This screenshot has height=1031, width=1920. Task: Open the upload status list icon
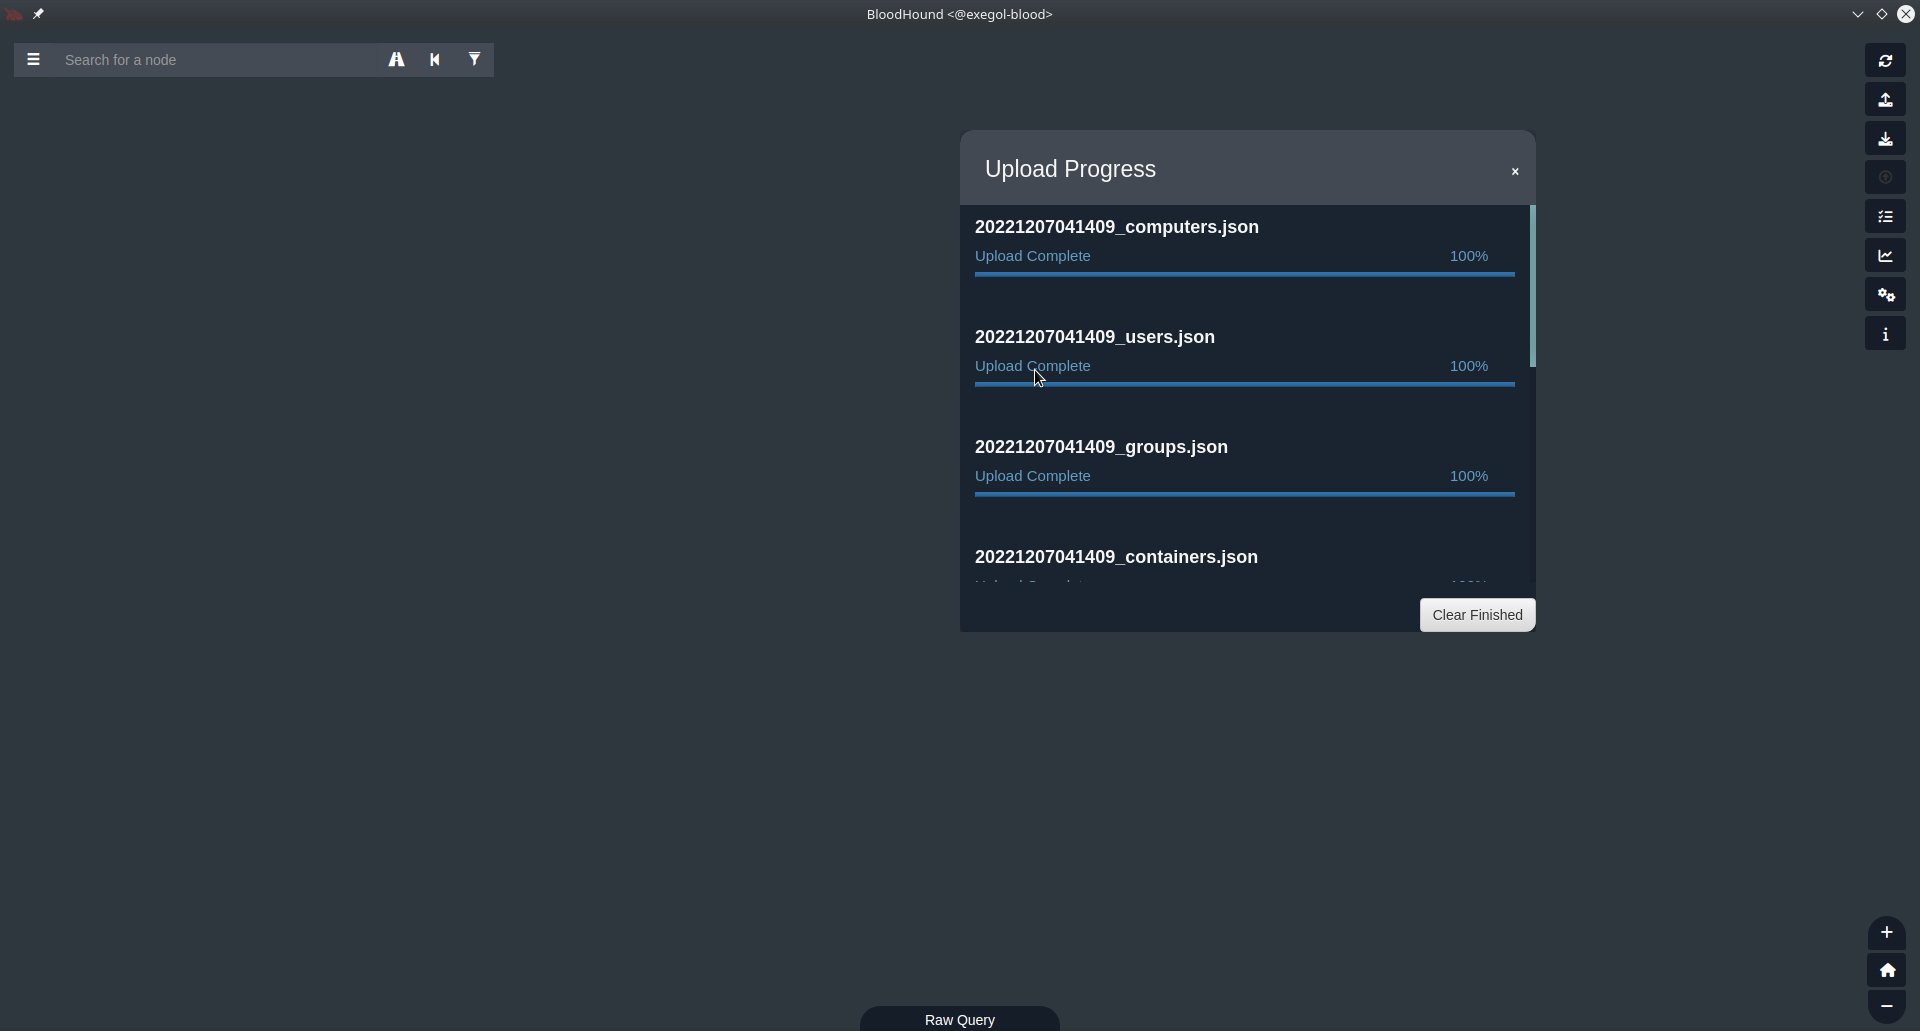coord(1885,217)
